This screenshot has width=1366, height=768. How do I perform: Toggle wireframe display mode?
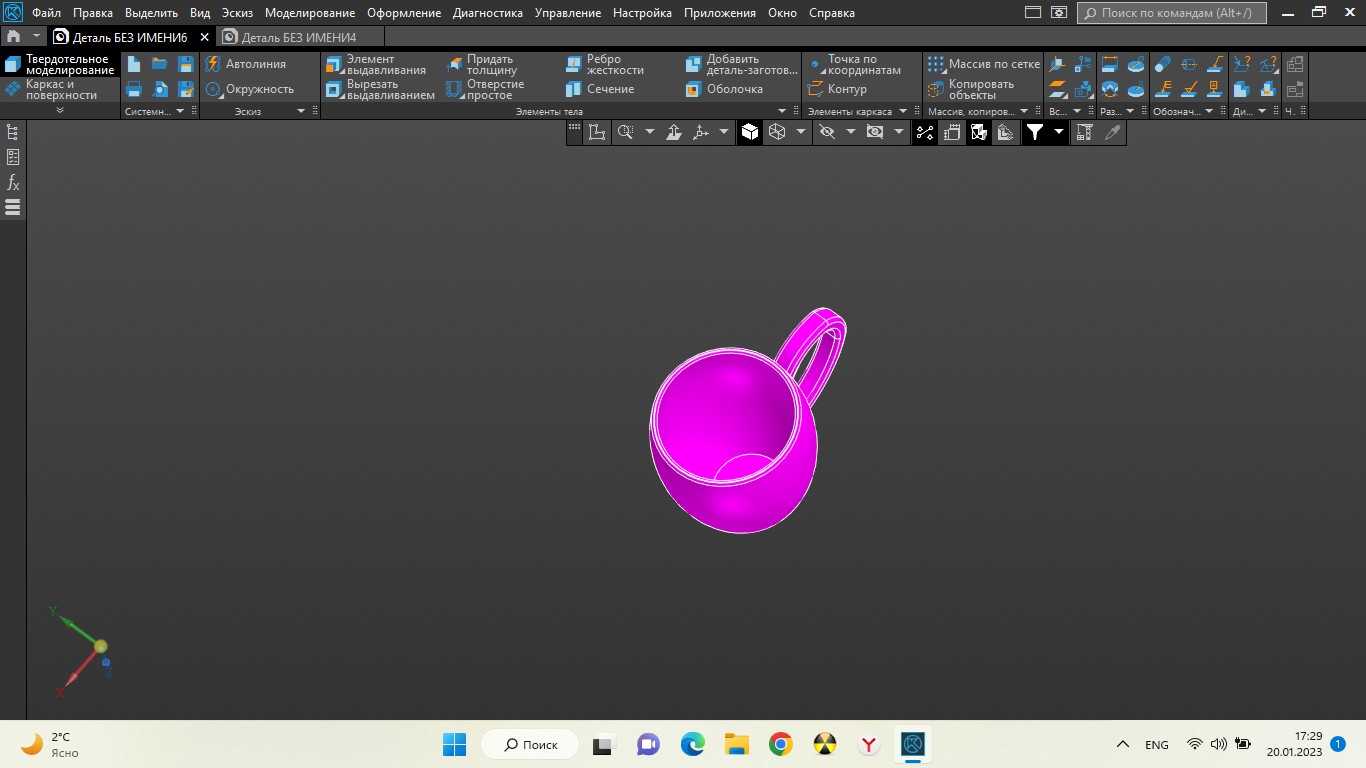tap(776, 132)
